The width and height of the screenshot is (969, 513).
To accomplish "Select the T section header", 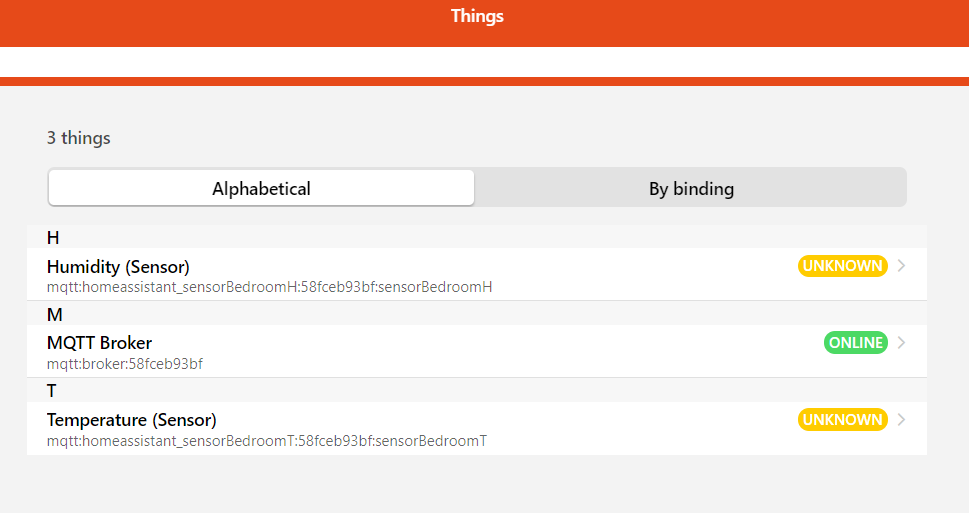I will click(52, 391).
